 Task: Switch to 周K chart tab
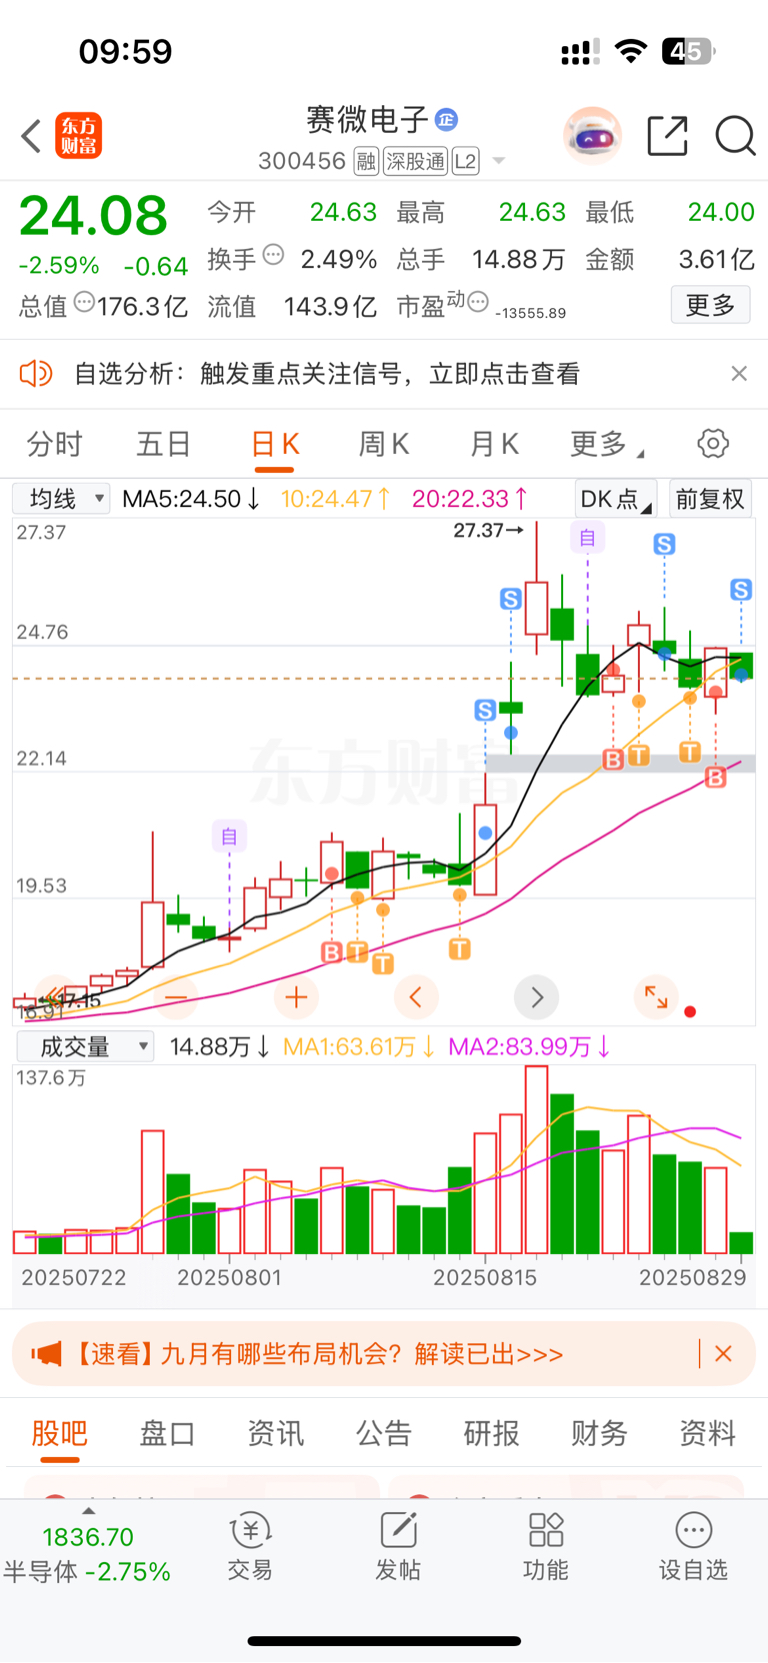click(384, 444)
